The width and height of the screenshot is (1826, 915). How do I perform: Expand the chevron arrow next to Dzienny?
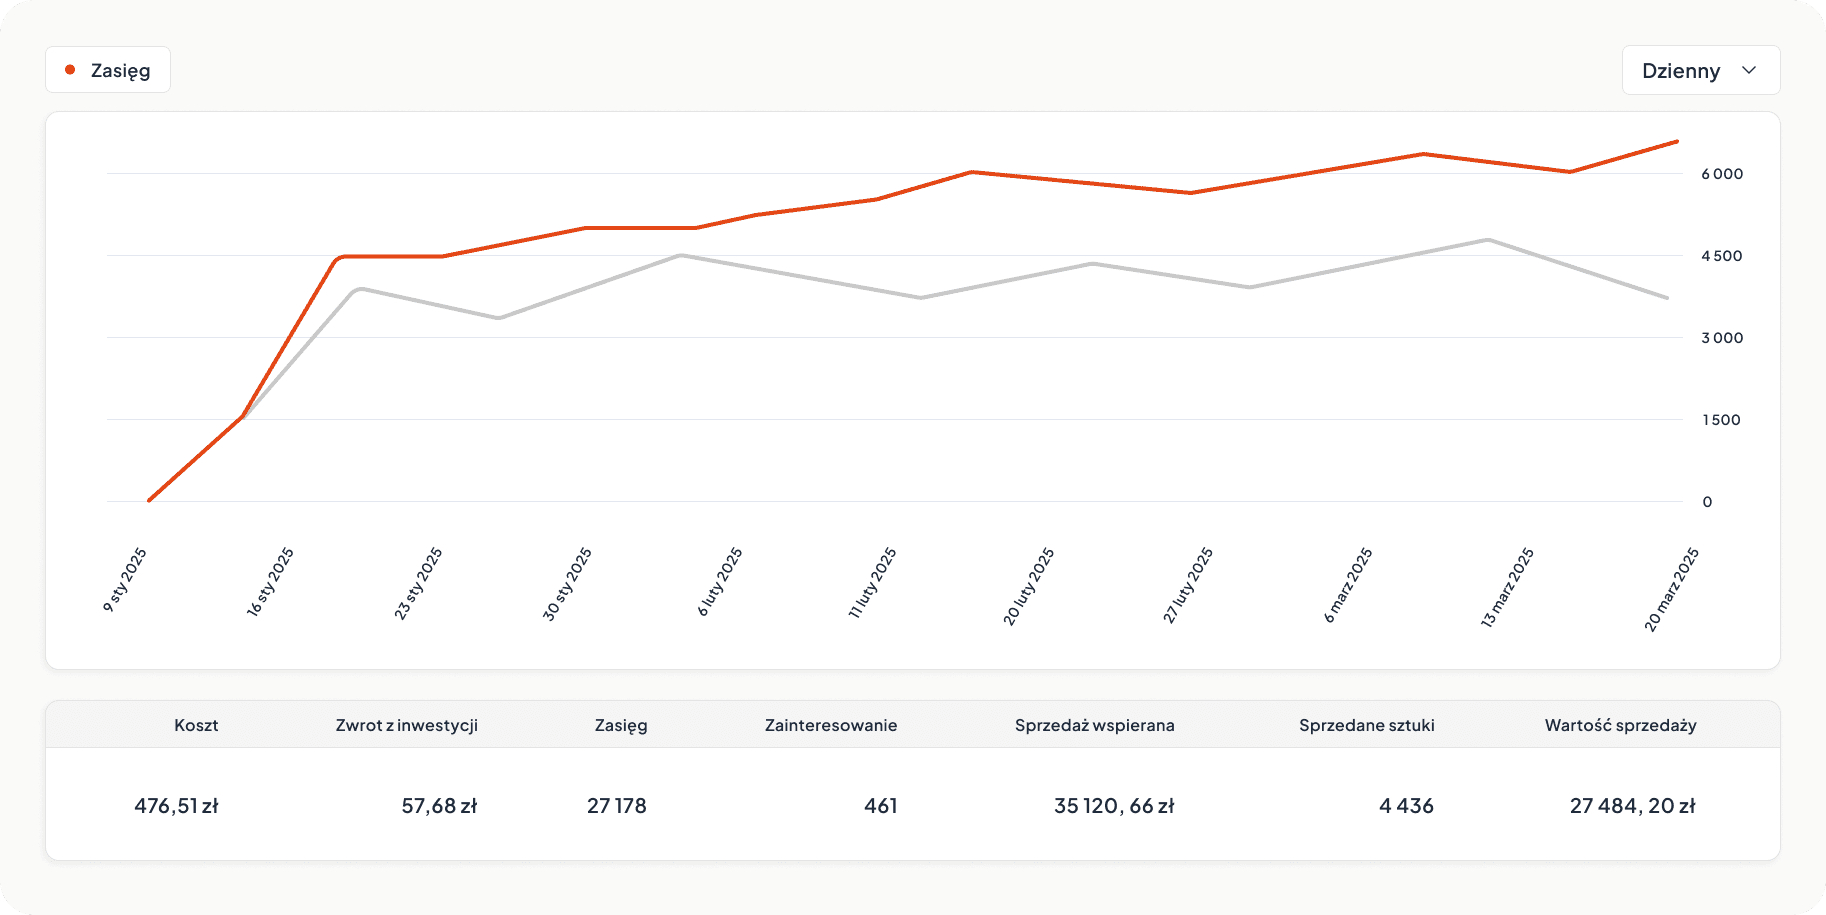pyautogui.click(x=1749, y=71)
